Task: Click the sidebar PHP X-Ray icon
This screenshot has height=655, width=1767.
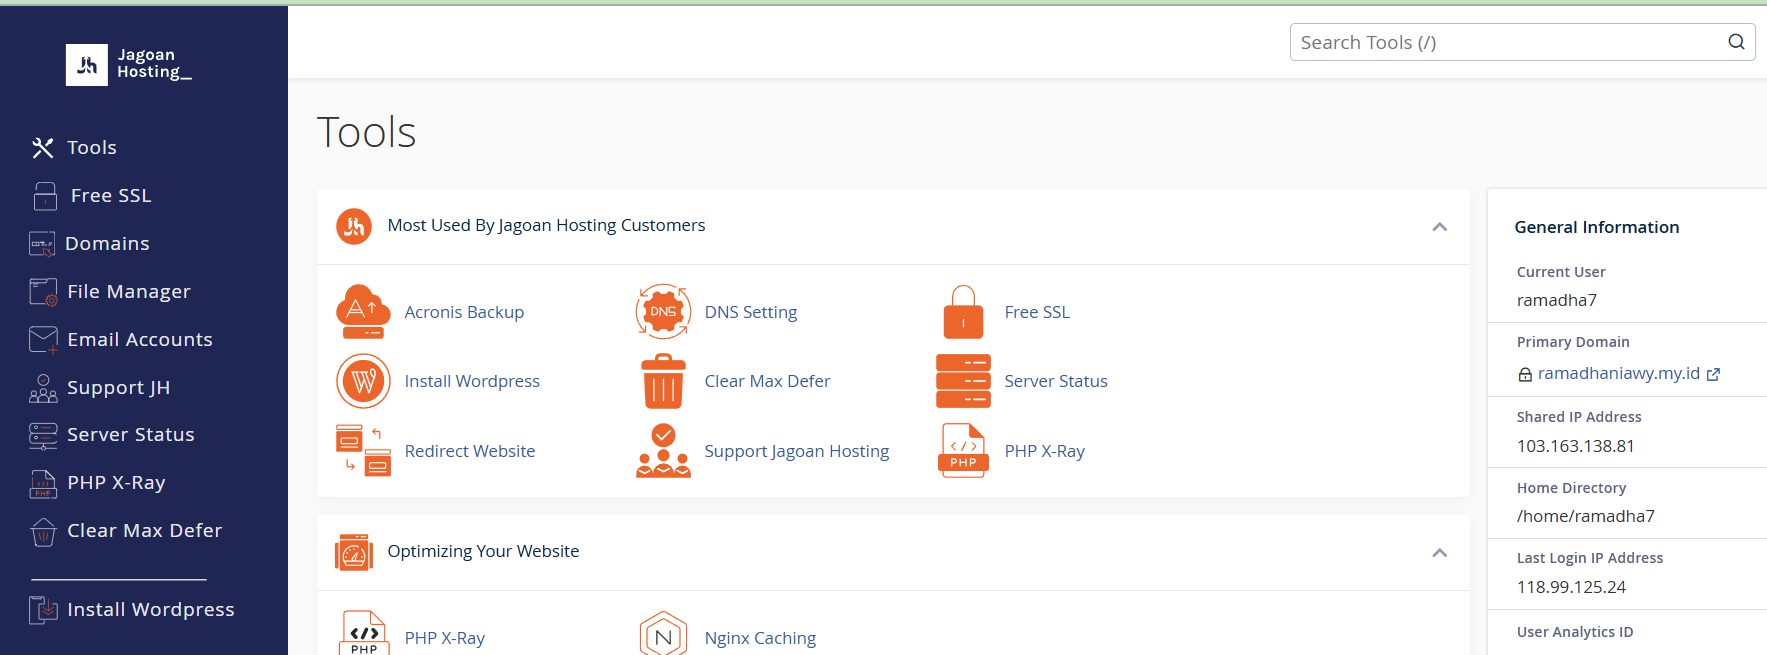Action: [43, 483]
